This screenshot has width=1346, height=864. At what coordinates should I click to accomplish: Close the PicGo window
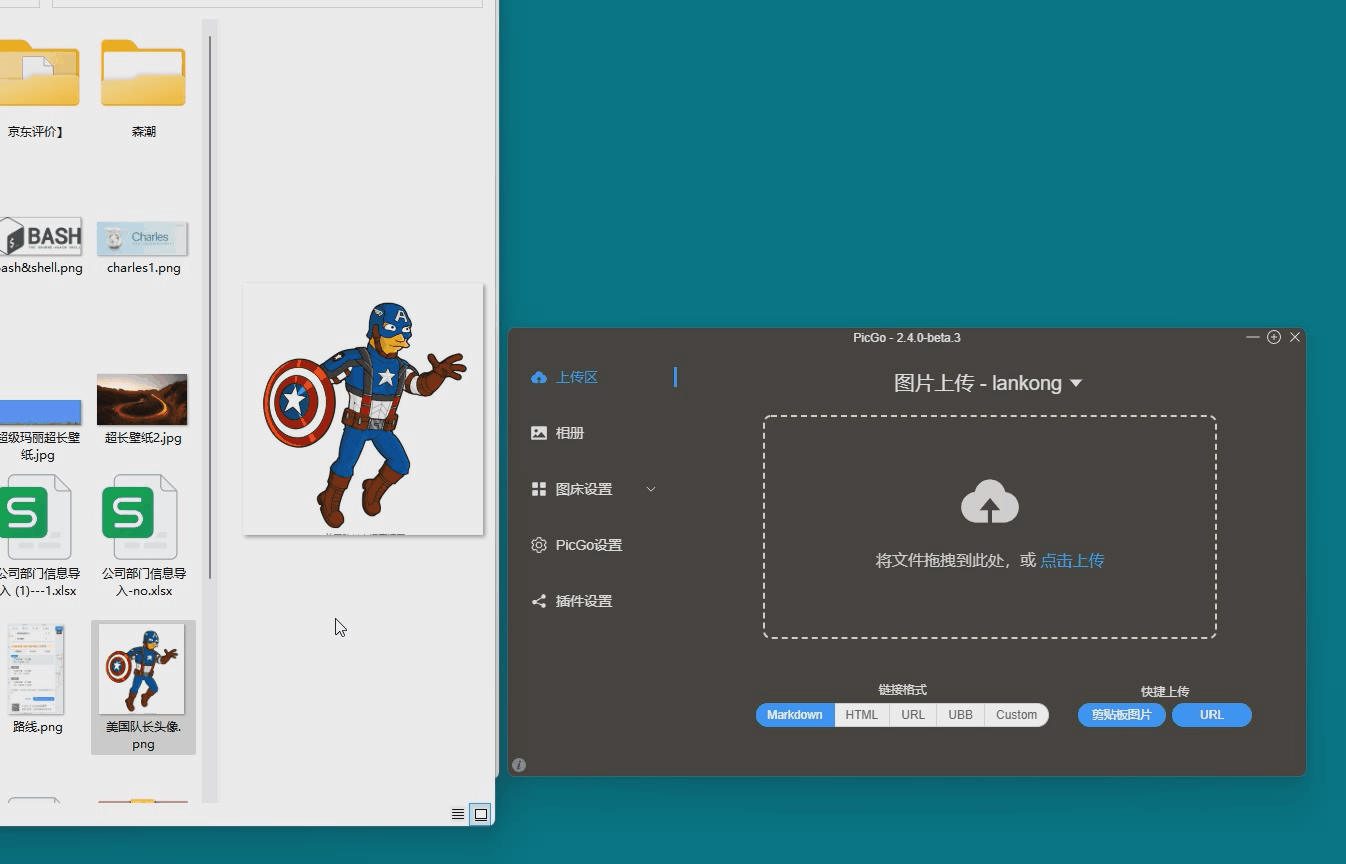(1295, 337)
